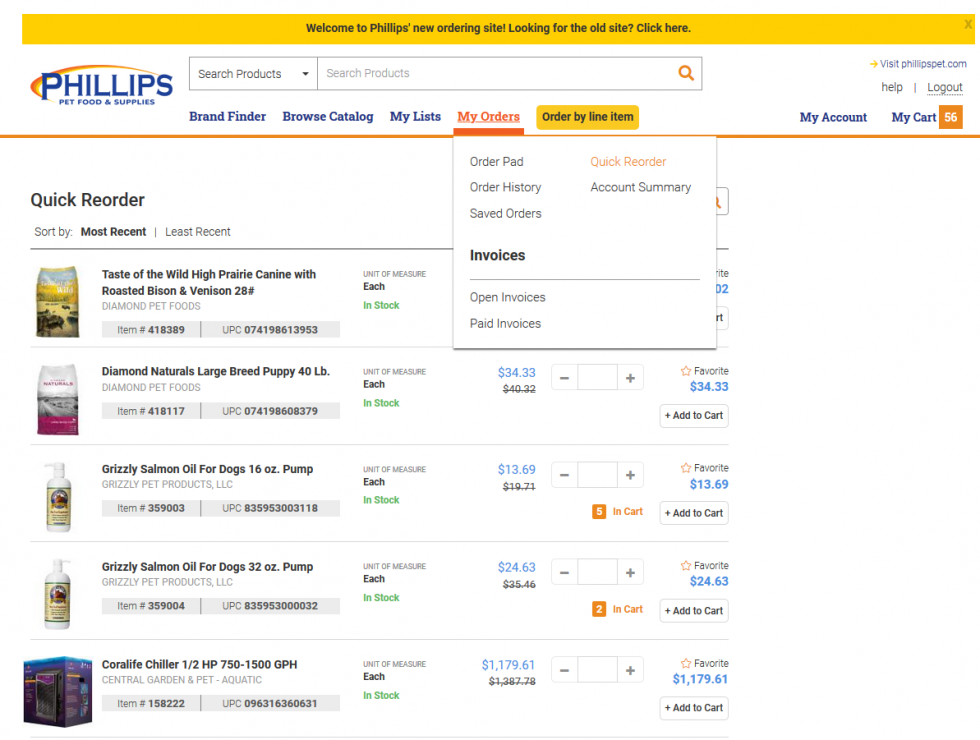Select Order History in dropdown menu
The height and width of the screenshot is (740, 980).
click(x=505, y=187)
